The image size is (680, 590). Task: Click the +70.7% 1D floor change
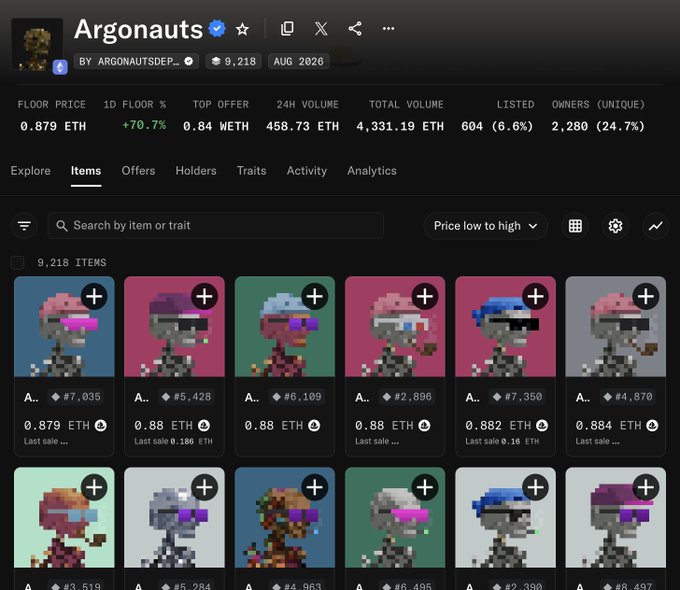pos(144,125)
